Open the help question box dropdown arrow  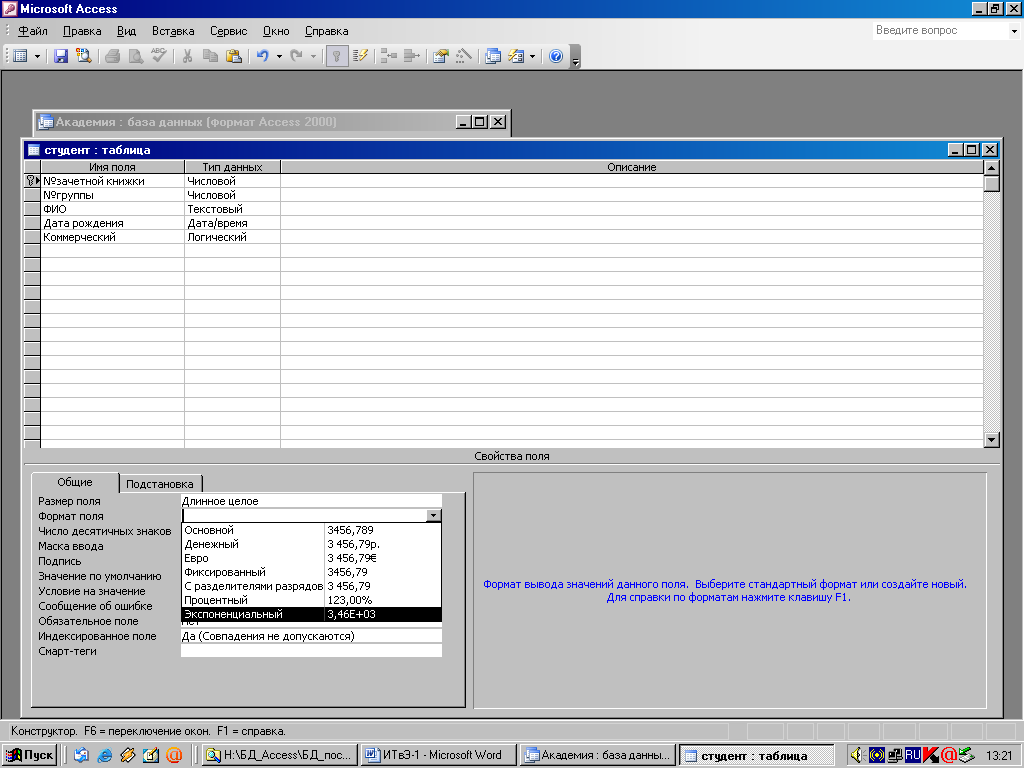pyautogui.click(x=1014, y=31)
